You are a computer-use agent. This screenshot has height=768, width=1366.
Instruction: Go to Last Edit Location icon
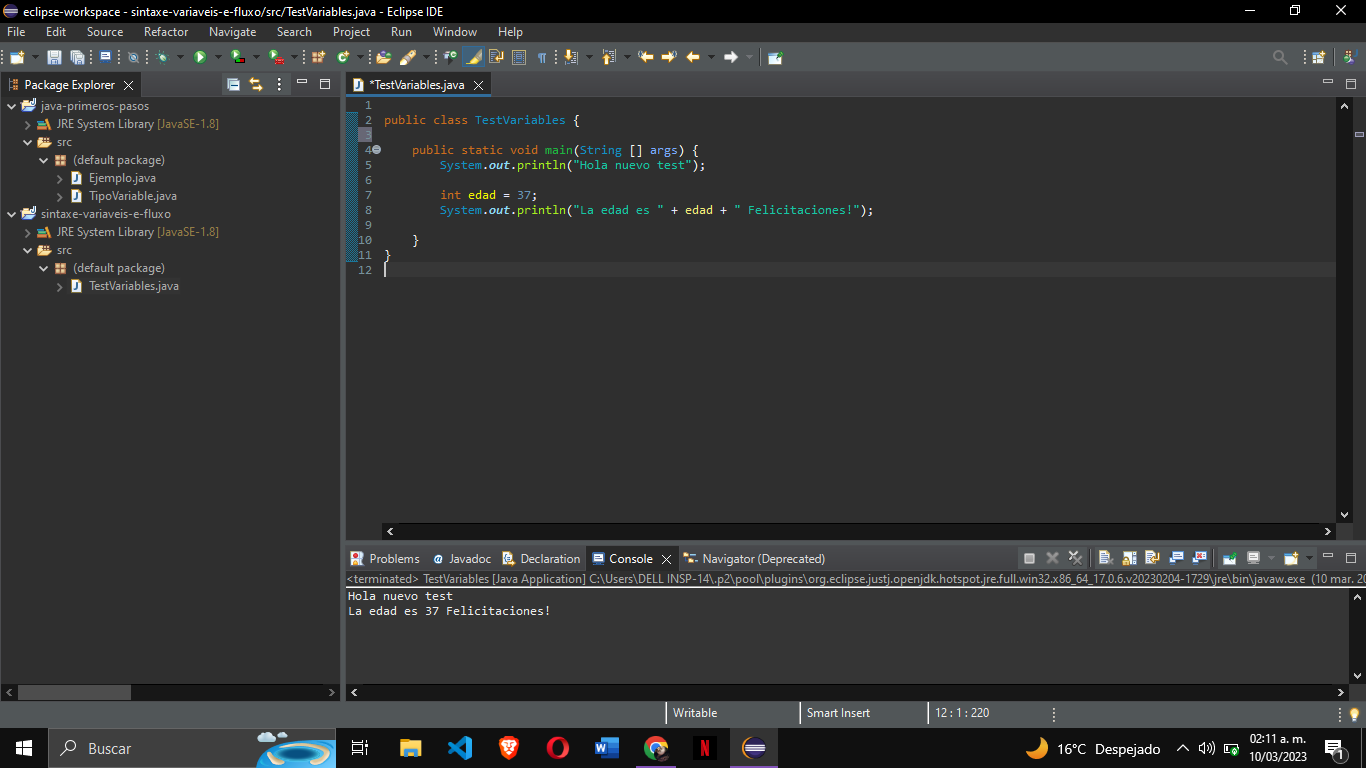pyautogui.click(x=646, y=57)
